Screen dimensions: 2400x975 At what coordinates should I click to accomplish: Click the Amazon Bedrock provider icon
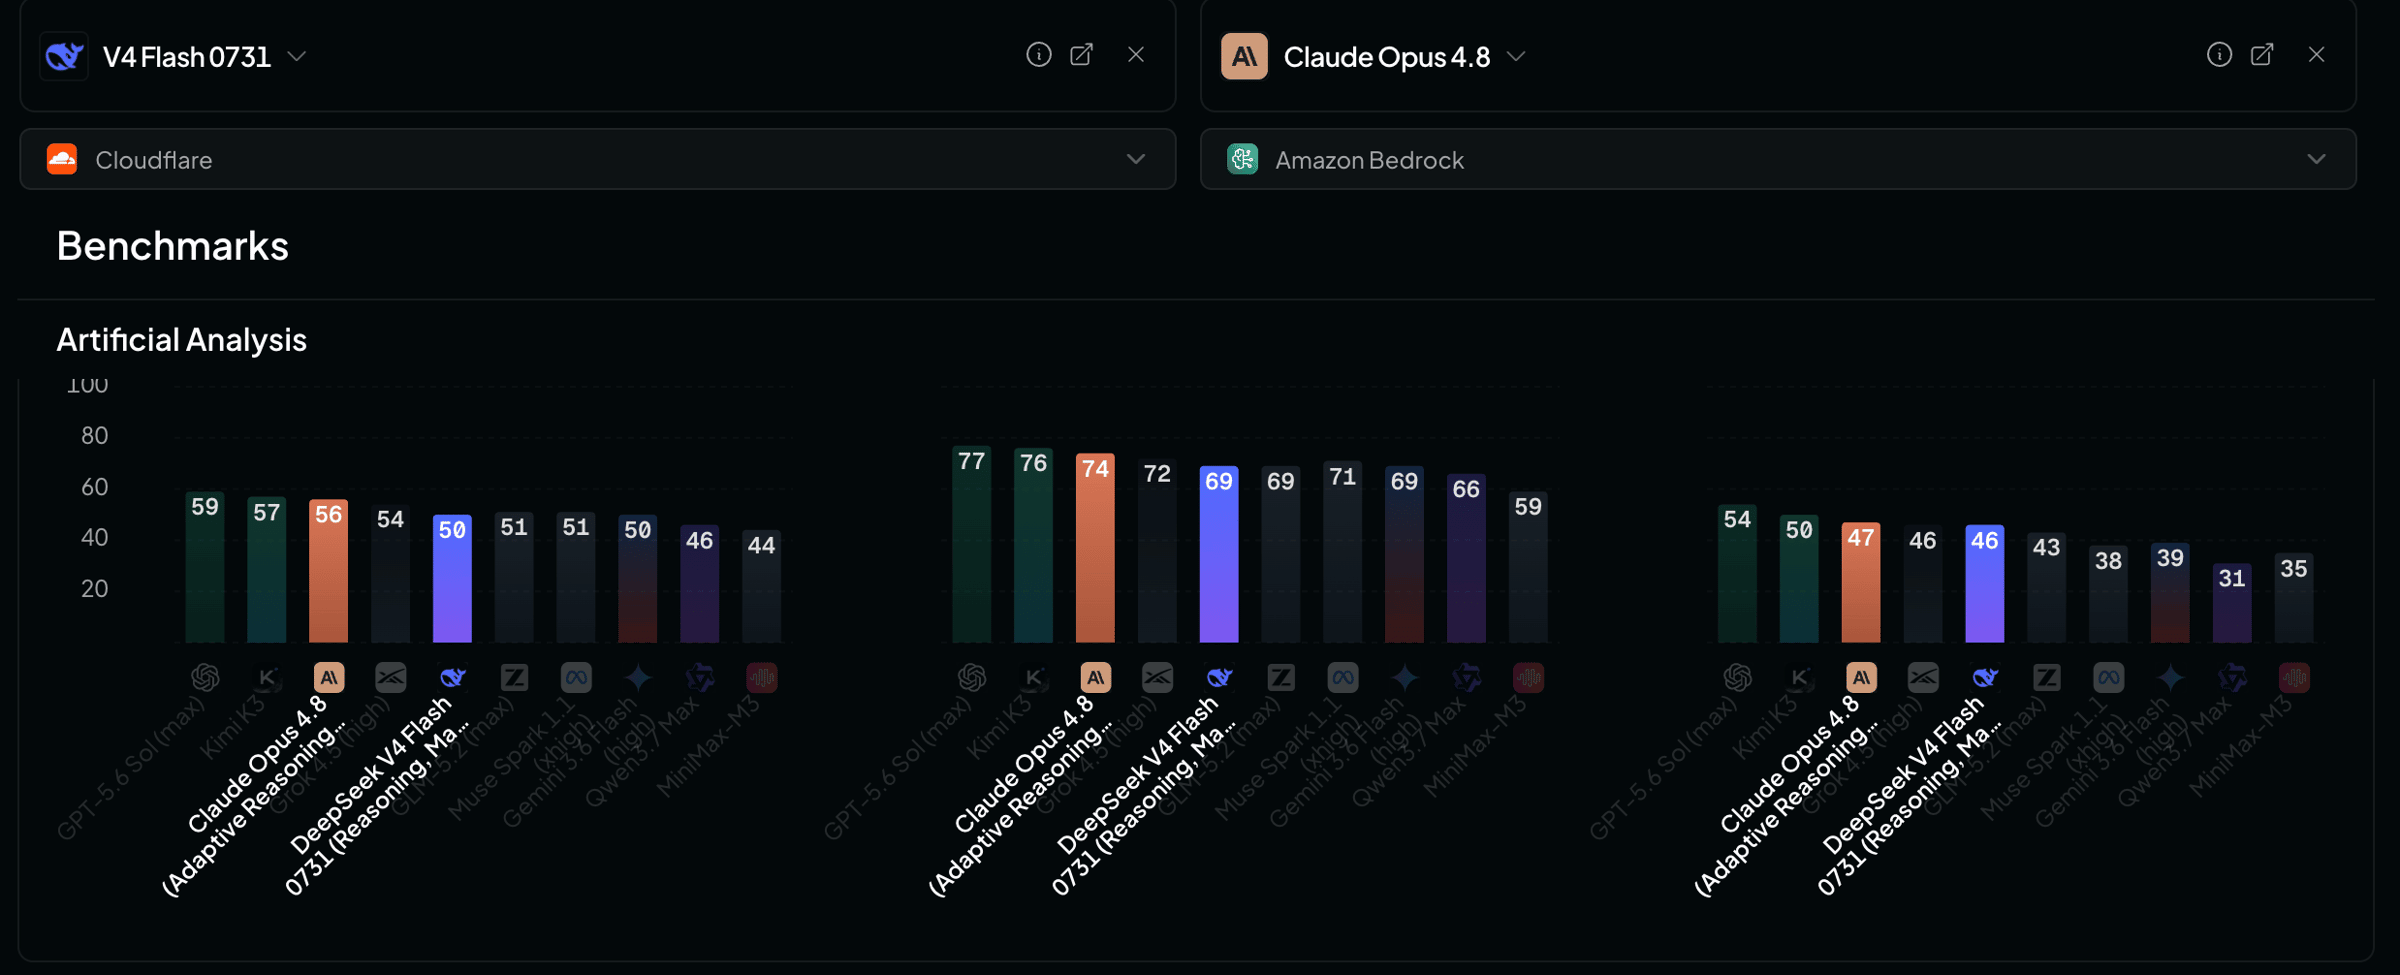[1242, 159]
